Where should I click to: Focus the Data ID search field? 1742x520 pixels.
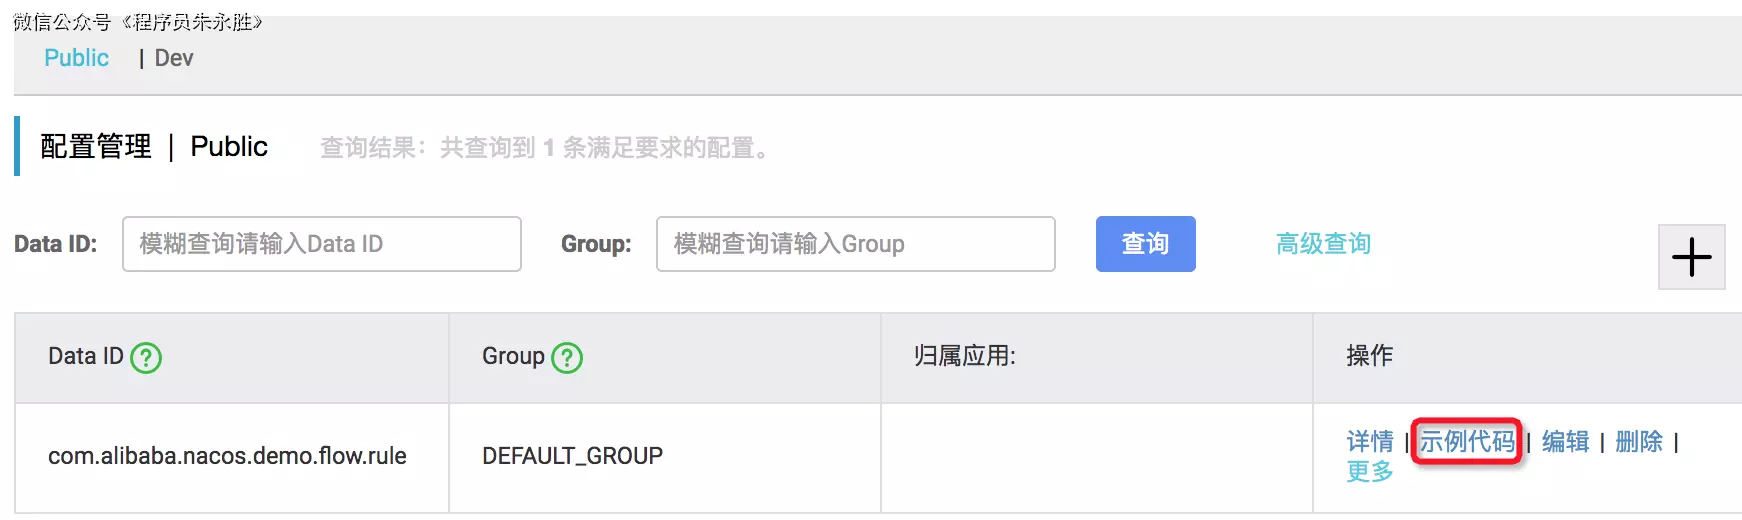321,244
